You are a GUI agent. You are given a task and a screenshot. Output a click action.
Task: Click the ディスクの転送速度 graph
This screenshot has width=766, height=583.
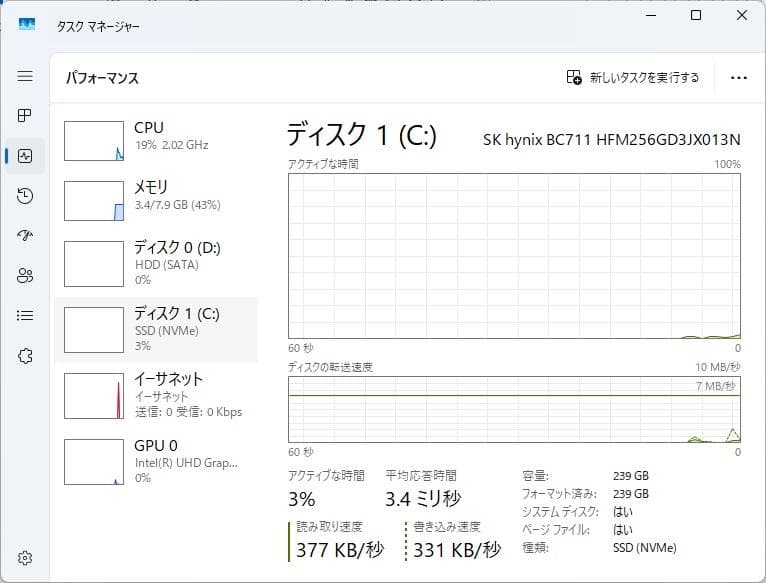[x=514, y=410]
